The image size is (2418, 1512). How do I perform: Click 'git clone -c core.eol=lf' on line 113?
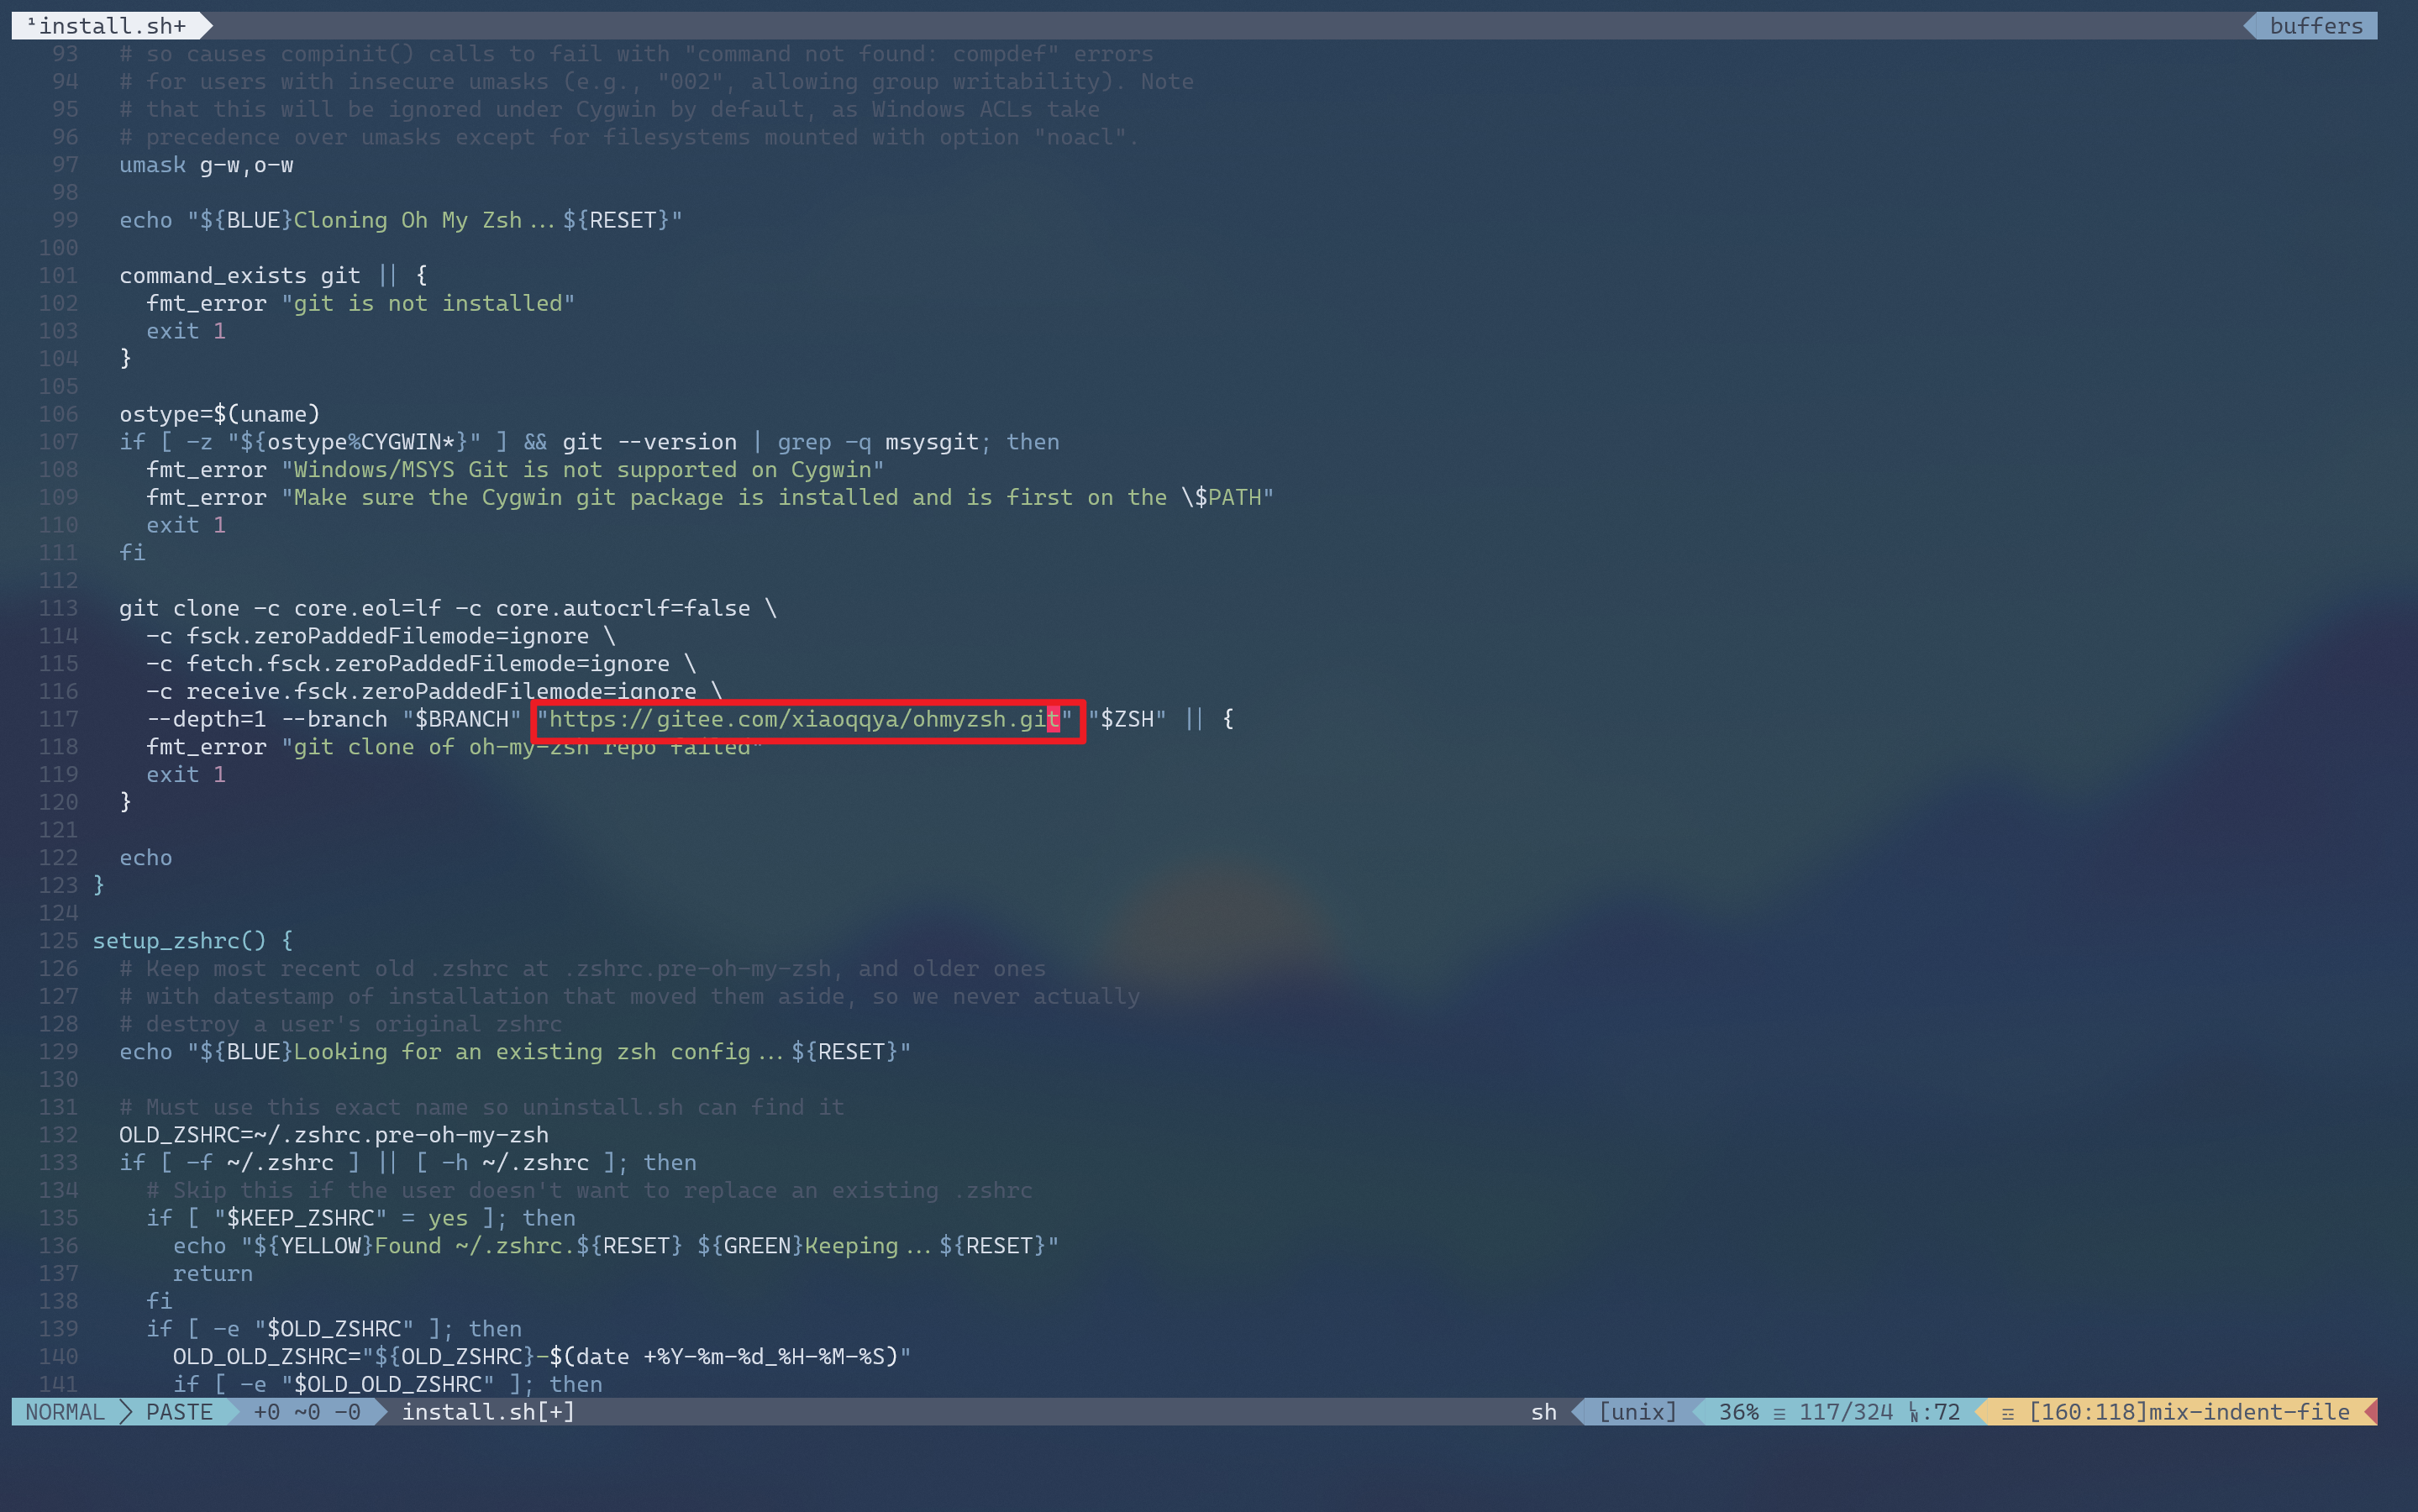click(280, 608)
